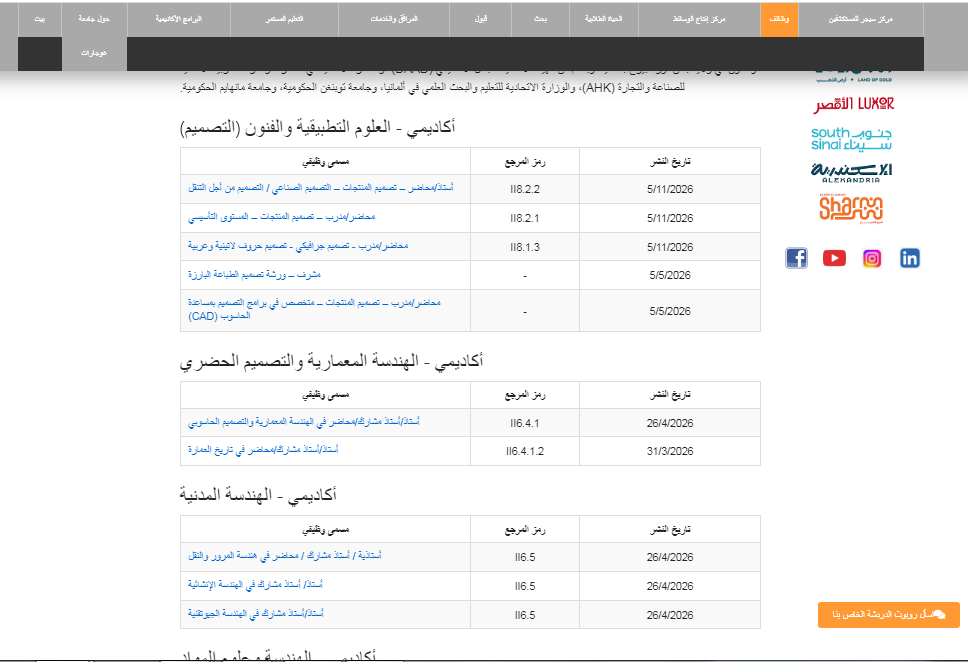The width and height of the screenshot is (969, 662).
Task: Open job link with reference II8.1.3
Action: click(x=298, y=246)
